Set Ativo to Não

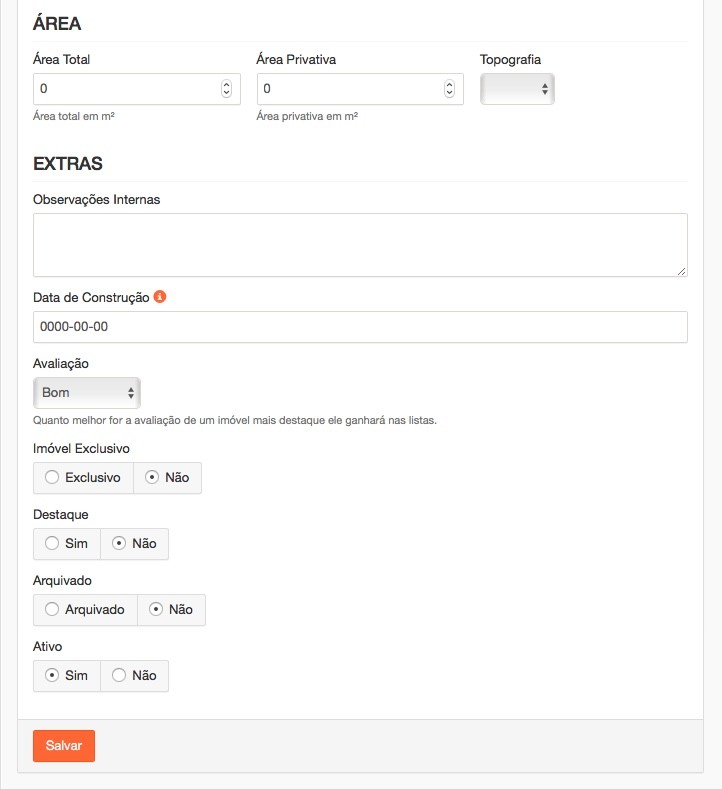(134, 676)
